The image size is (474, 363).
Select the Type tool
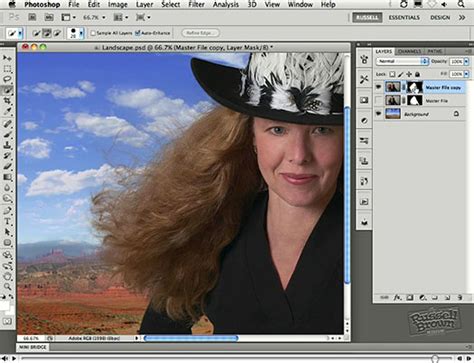(7, 221)
